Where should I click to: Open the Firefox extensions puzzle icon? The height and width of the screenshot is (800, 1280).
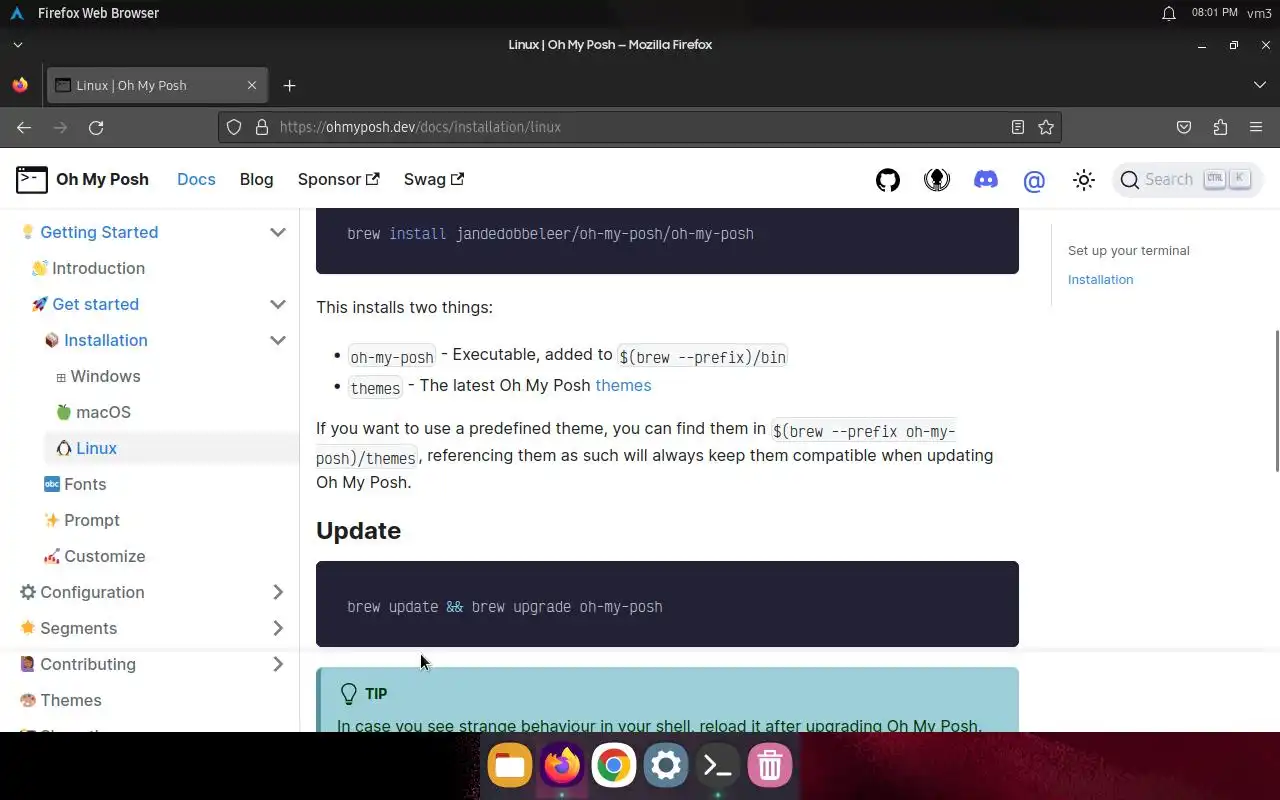point(1220,127)
